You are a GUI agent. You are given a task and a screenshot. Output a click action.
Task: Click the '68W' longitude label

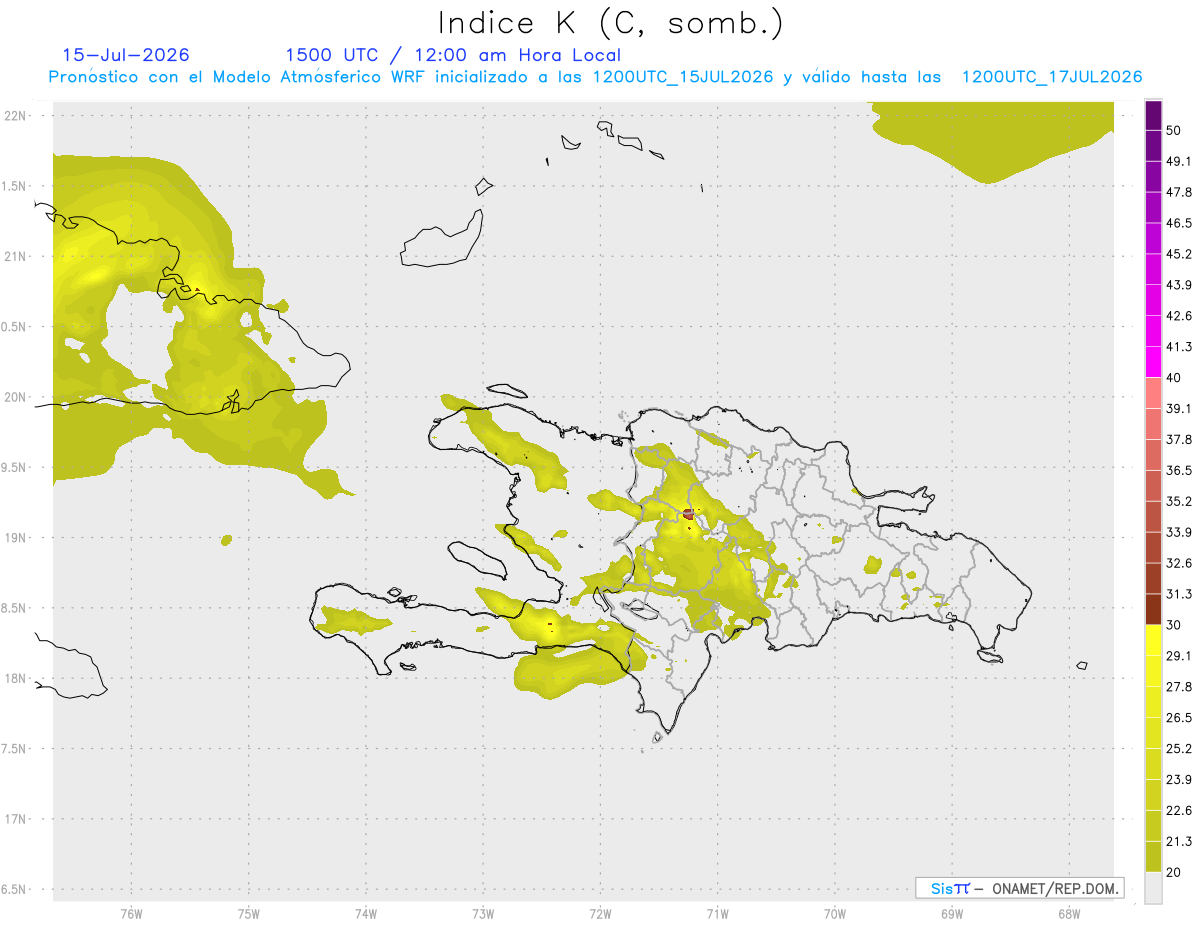[x=1069, y=914]
